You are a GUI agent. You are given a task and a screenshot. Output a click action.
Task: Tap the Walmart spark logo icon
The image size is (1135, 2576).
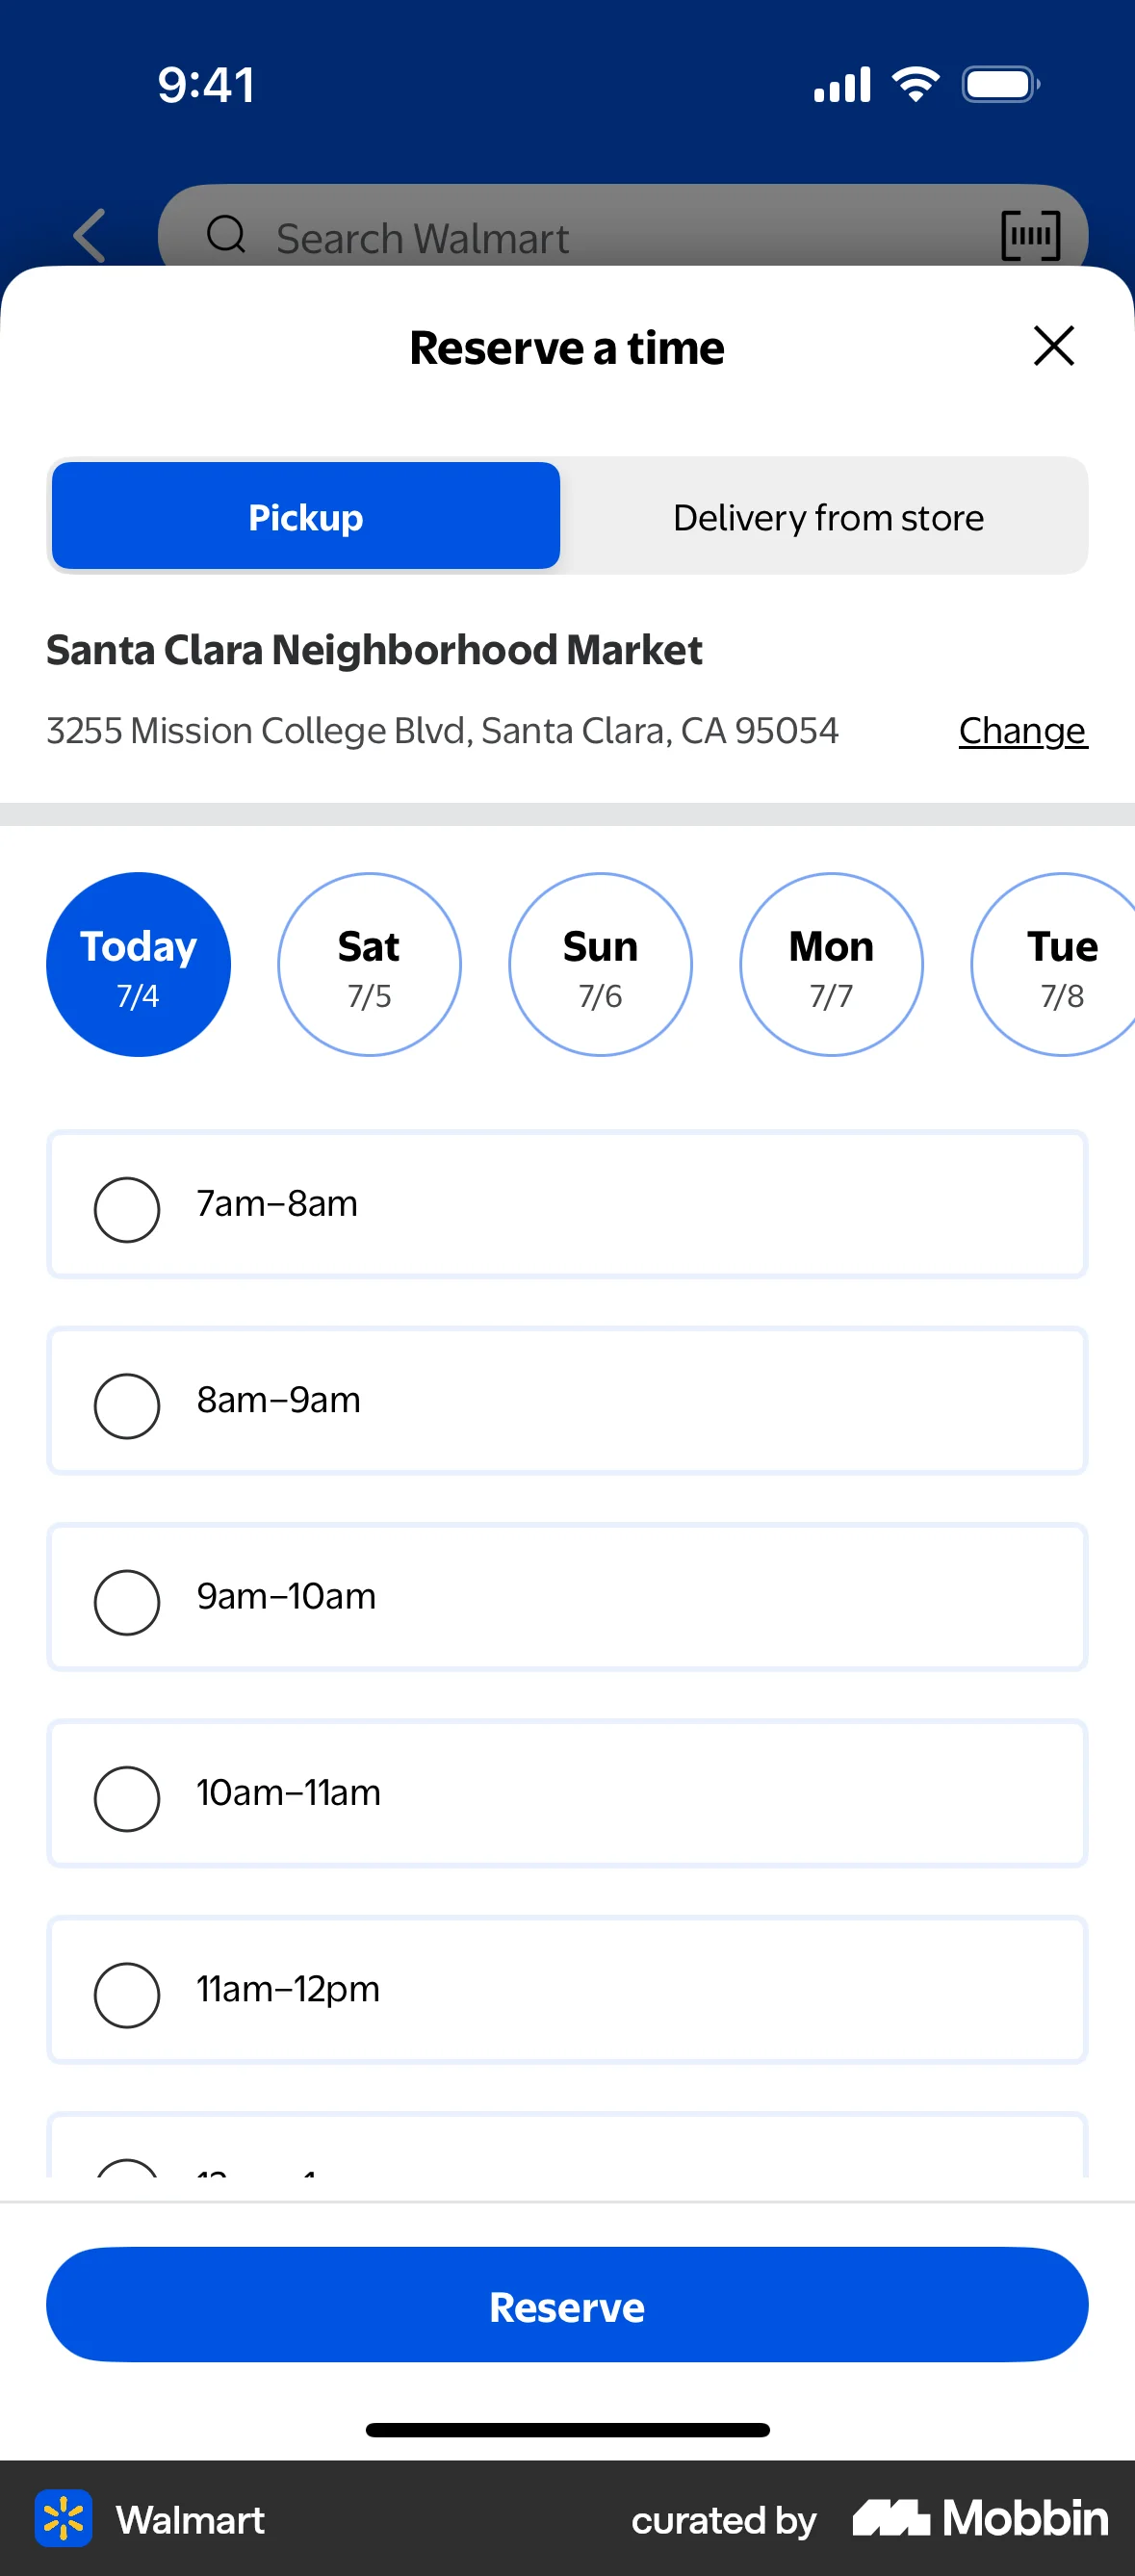point(64,2518)
